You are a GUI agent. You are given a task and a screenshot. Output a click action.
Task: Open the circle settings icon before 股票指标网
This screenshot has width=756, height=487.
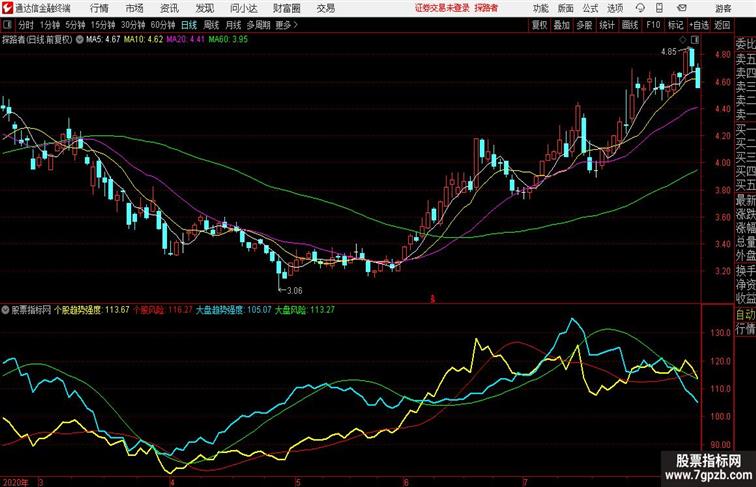[x=5, y=310]
